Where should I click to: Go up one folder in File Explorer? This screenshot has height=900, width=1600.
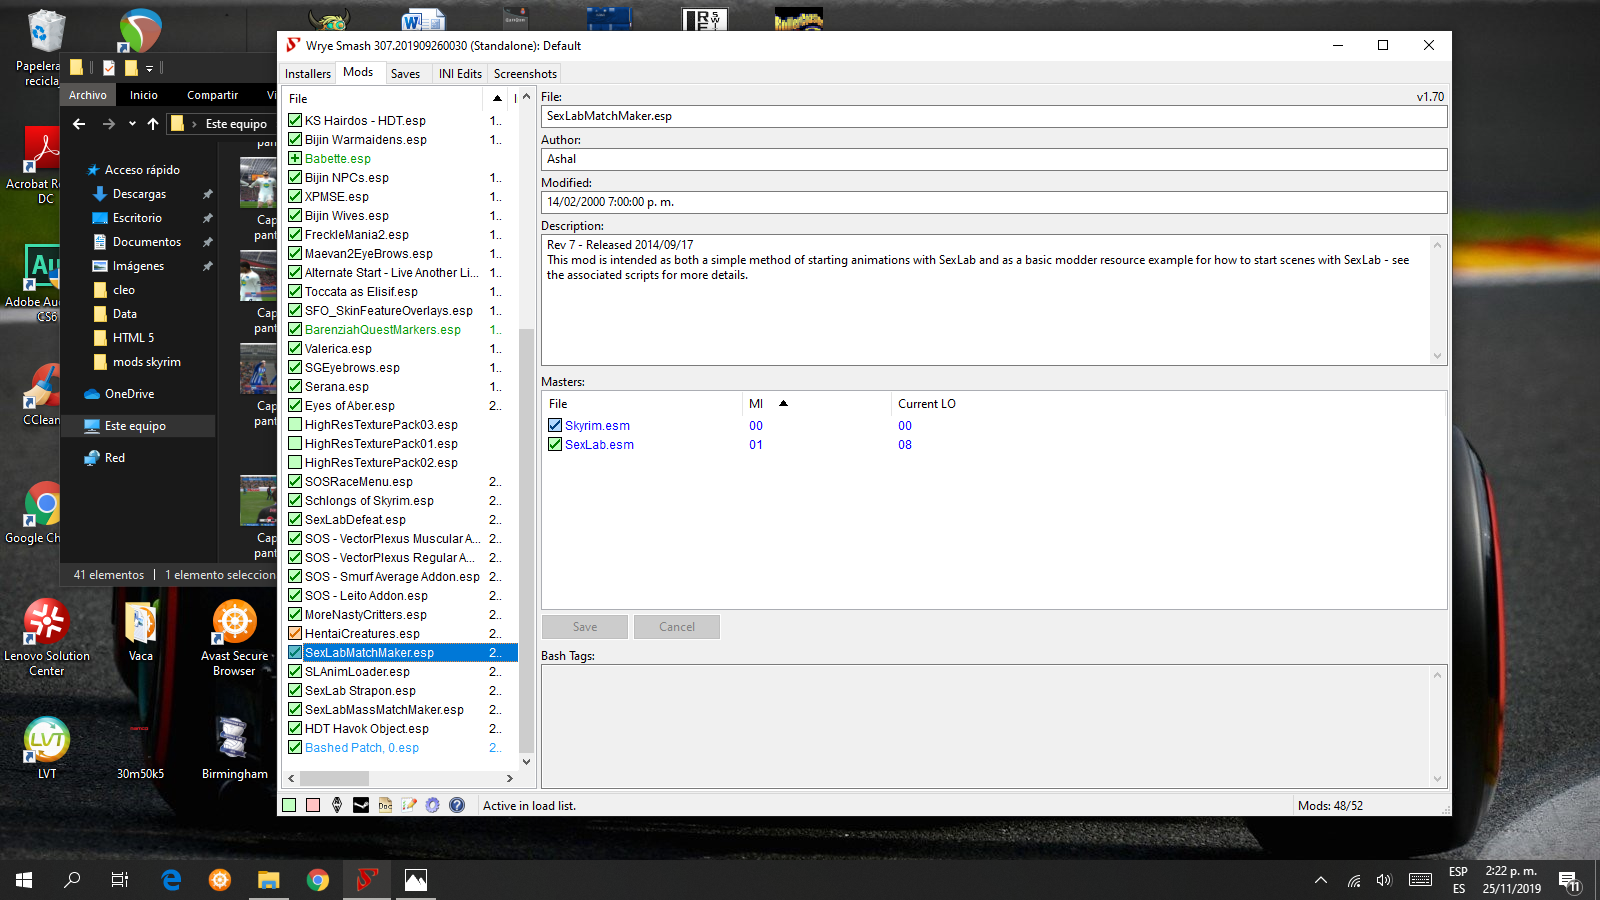[x=153, y=124]
